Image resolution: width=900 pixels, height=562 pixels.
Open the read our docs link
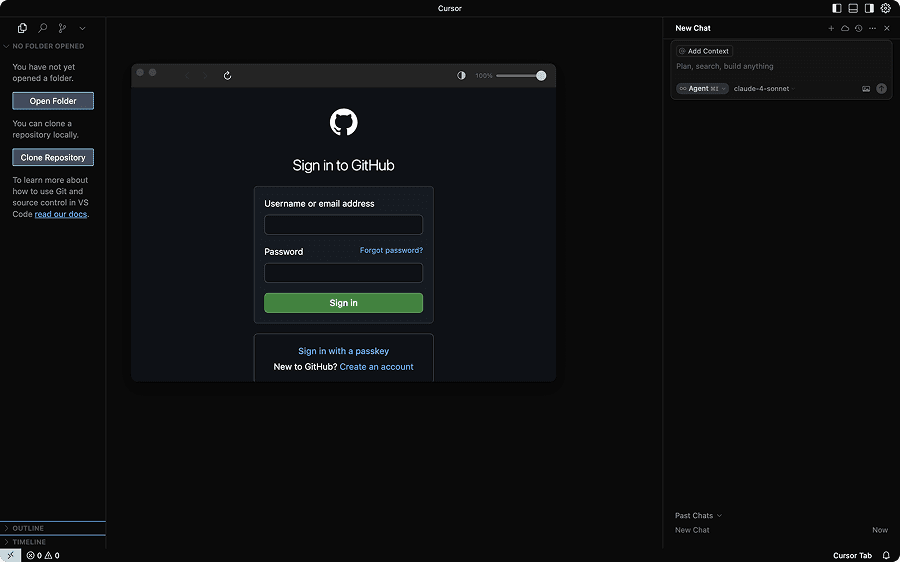point(61,214)
